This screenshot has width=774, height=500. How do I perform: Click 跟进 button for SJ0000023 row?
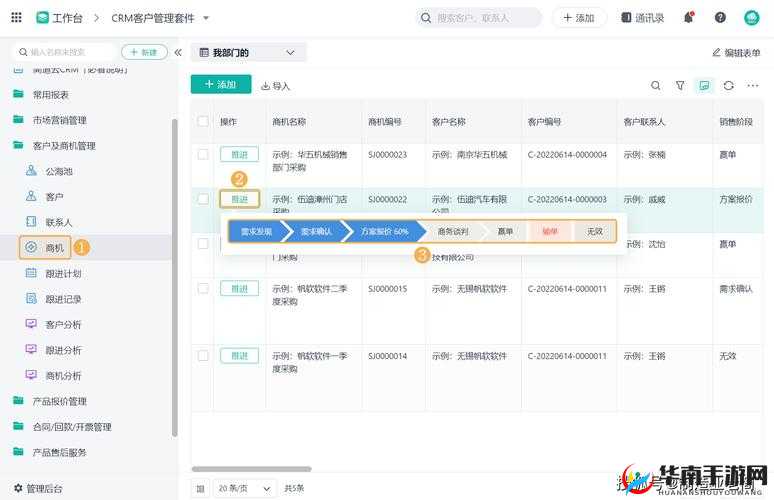point(239,154)
